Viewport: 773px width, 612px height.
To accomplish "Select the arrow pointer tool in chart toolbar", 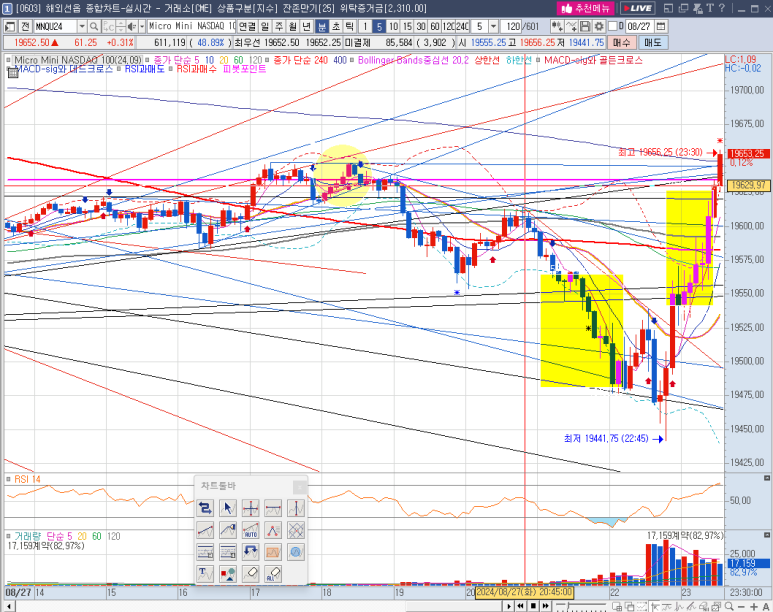I will coord(227,507).
